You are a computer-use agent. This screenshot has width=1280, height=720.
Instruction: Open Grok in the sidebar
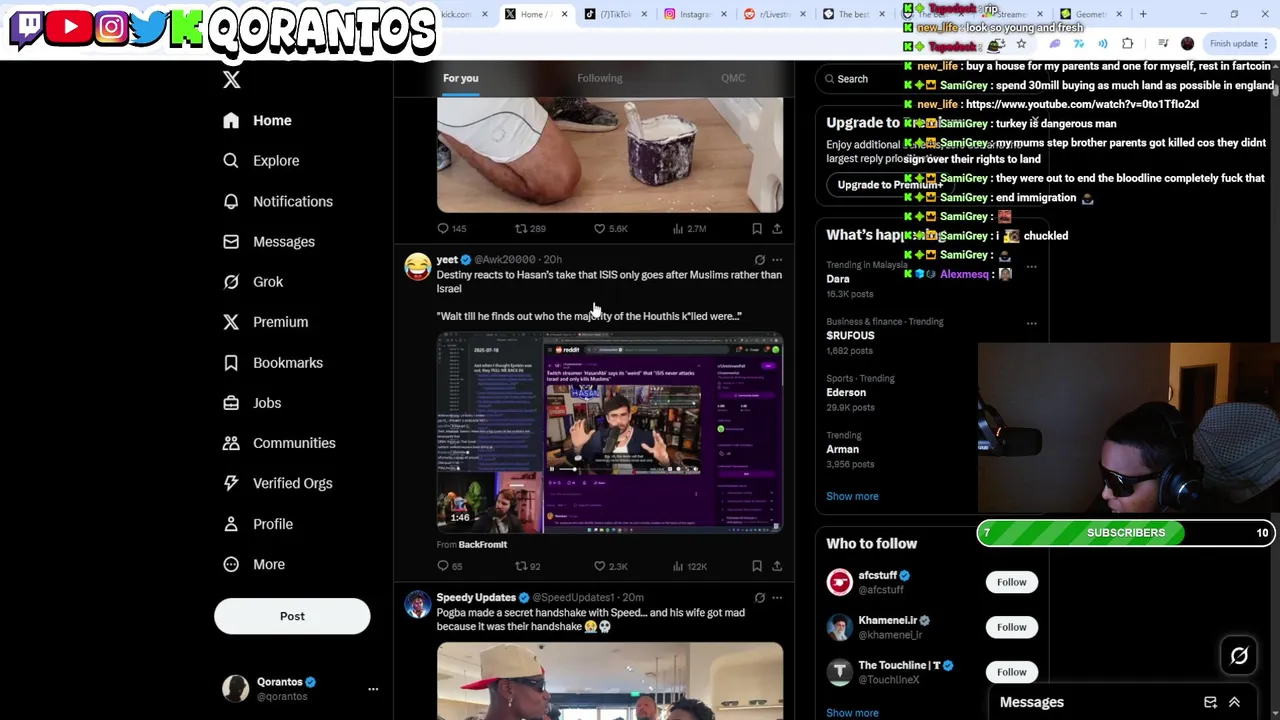click(254, 282)
